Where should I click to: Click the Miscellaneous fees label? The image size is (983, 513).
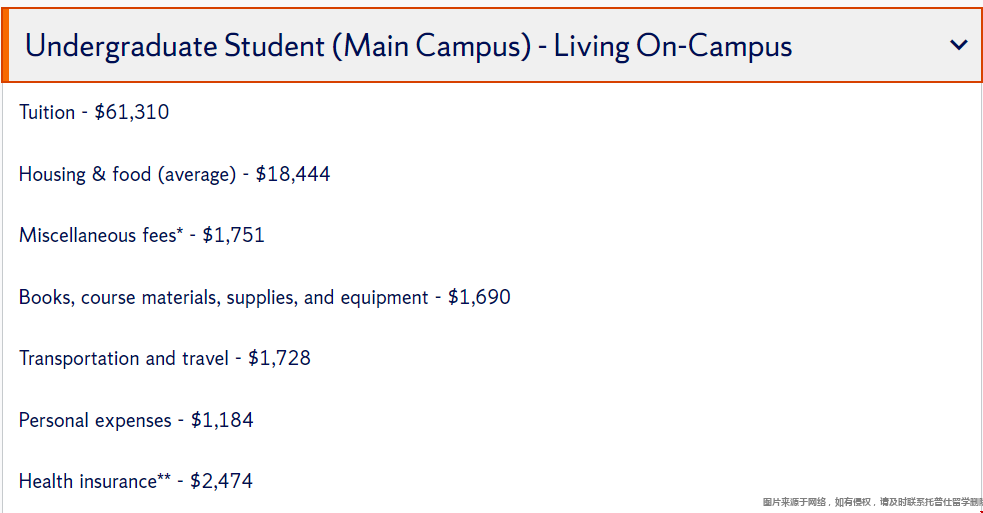pos(97,236)
